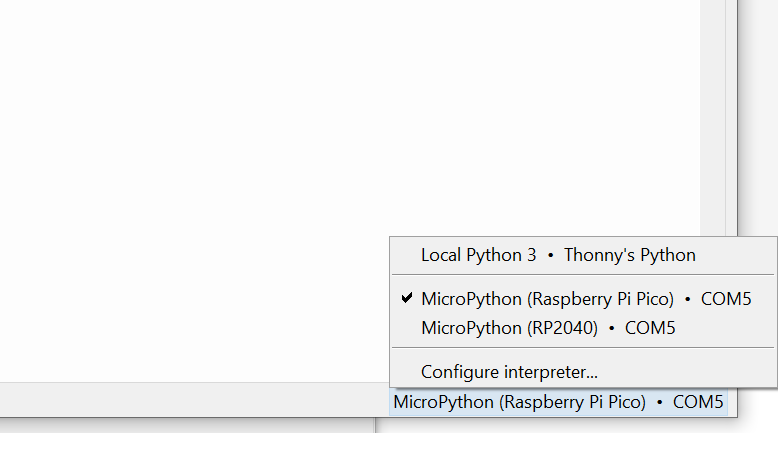Open Configure interpreter... dialog
The height and width of the screenshot is (454, 778).
[509, 372]
